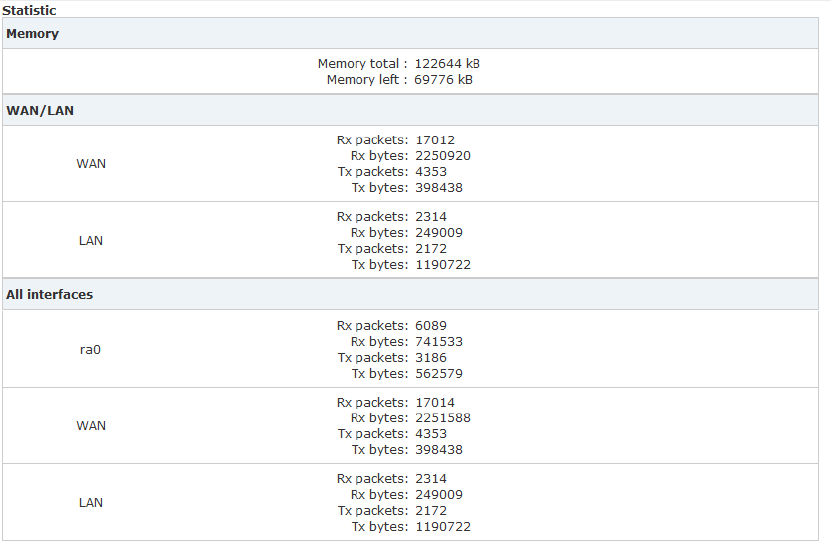Click the 6089 Rx packets value

pos(431,326)
